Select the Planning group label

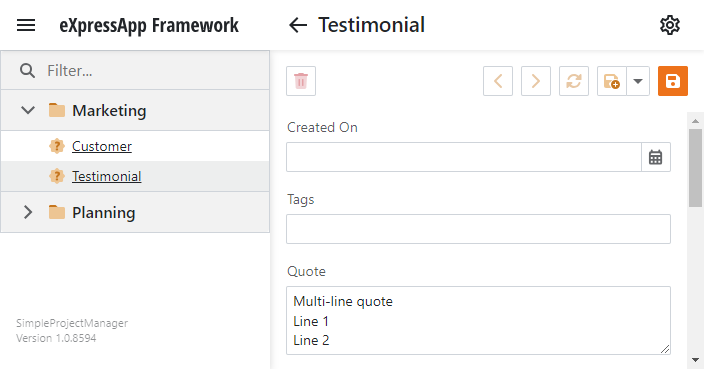104,212
